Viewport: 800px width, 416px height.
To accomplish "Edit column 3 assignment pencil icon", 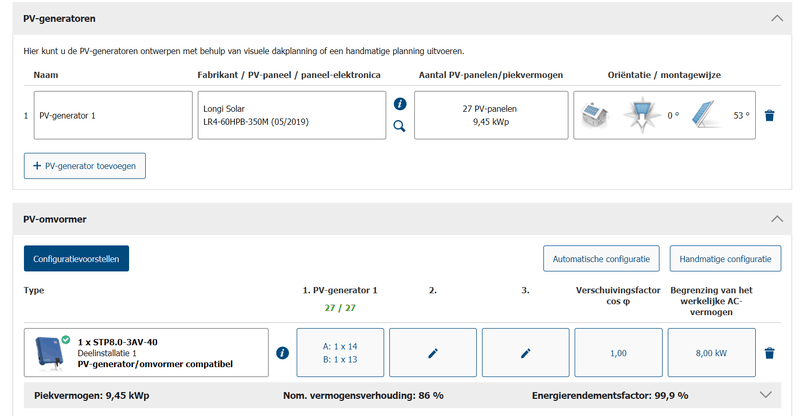I will 526,353.
